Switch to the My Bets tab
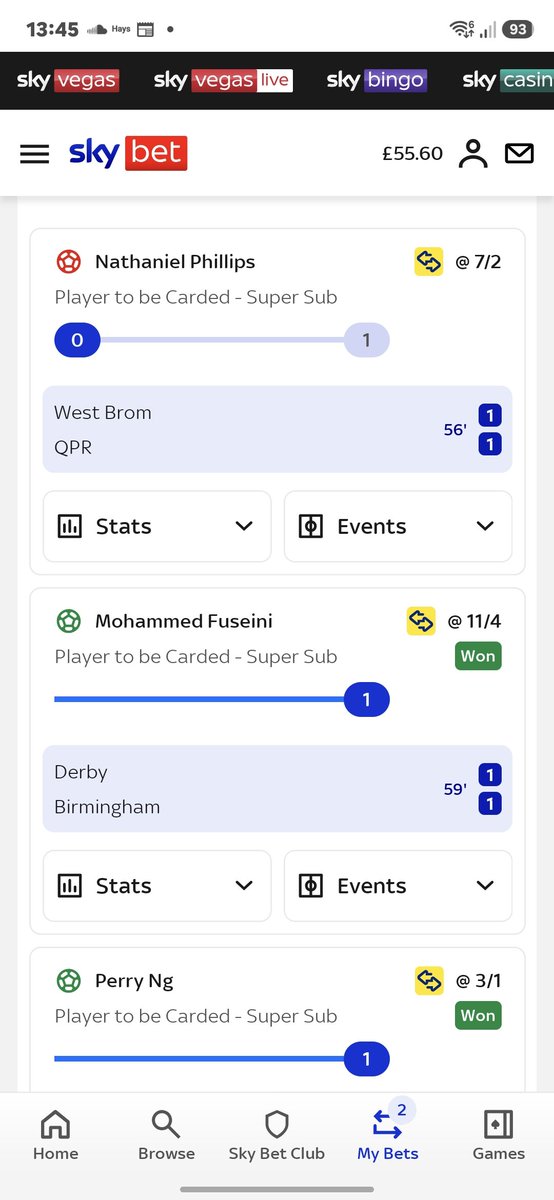Screen dimensions: 554x1200 tap(388, 1136)
